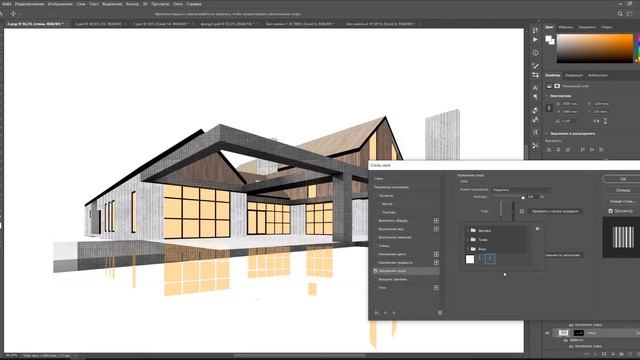Click the opacity percent input field
This screenshot has width=640, height=360.
tap(531, 197)
